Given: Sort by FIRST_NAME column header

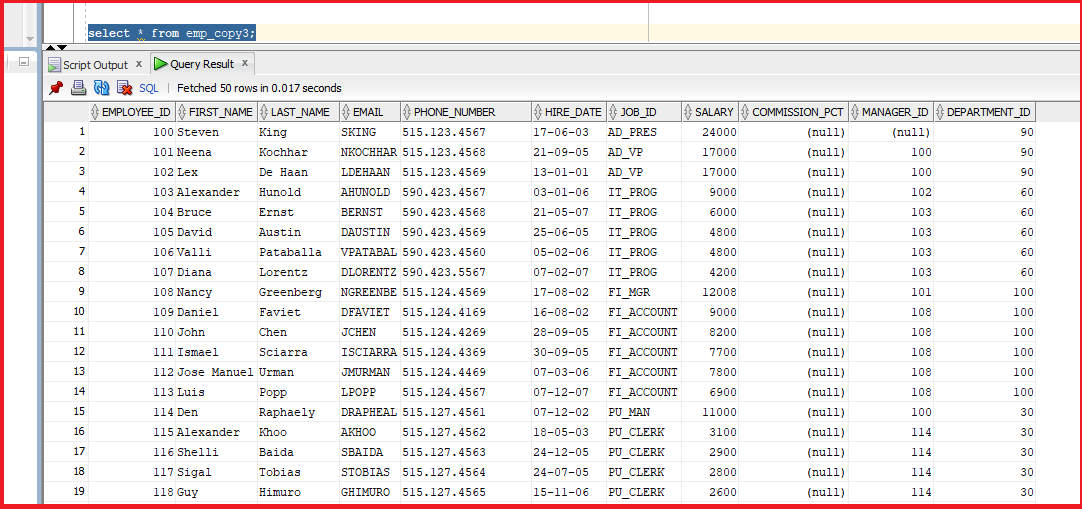Looking at the screenshot, I should [217, 112].
